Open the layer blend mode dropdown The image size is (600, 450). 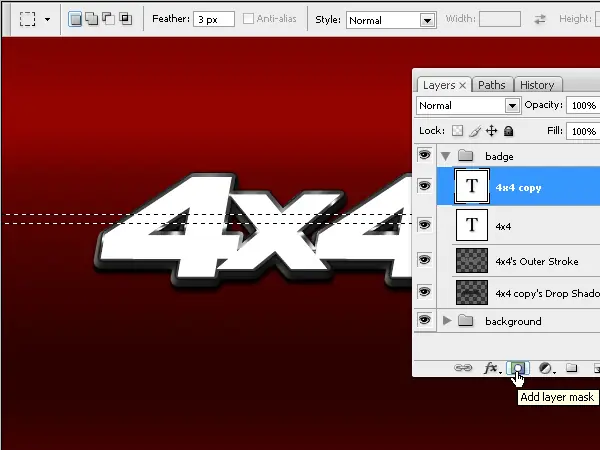click(468, 105)
